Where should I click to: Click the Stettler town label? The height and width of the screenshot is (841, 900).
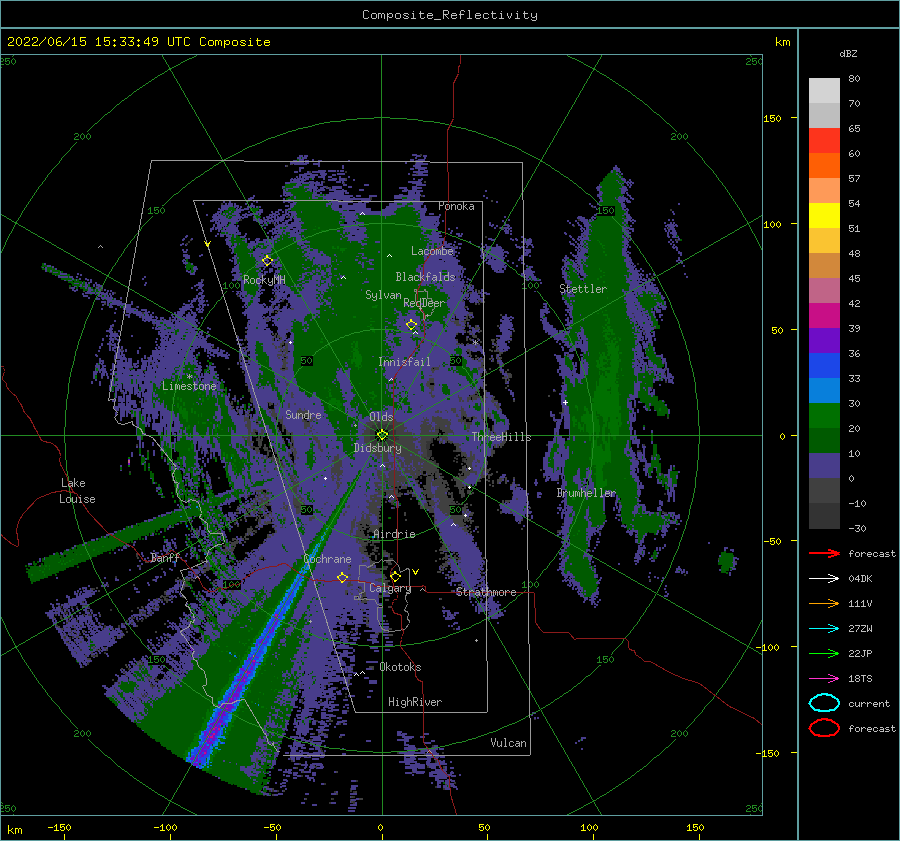[583, 289]
